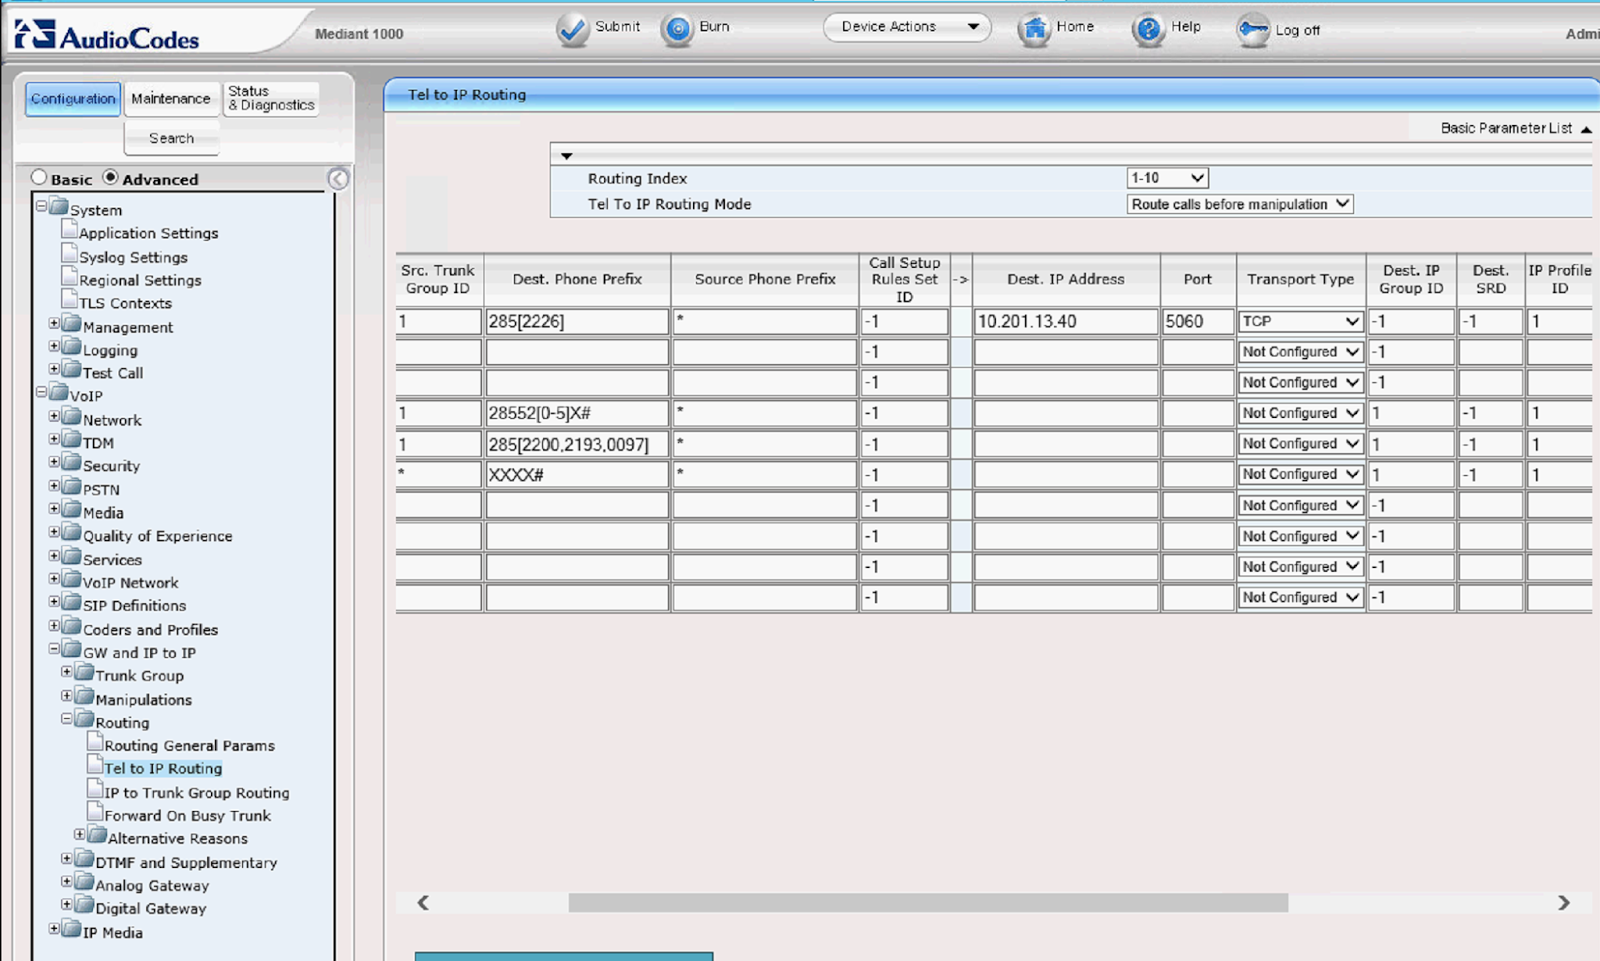This screenshot has width=1600, height=961.
Task: Open the Search tab
Action: coord(172,138)
